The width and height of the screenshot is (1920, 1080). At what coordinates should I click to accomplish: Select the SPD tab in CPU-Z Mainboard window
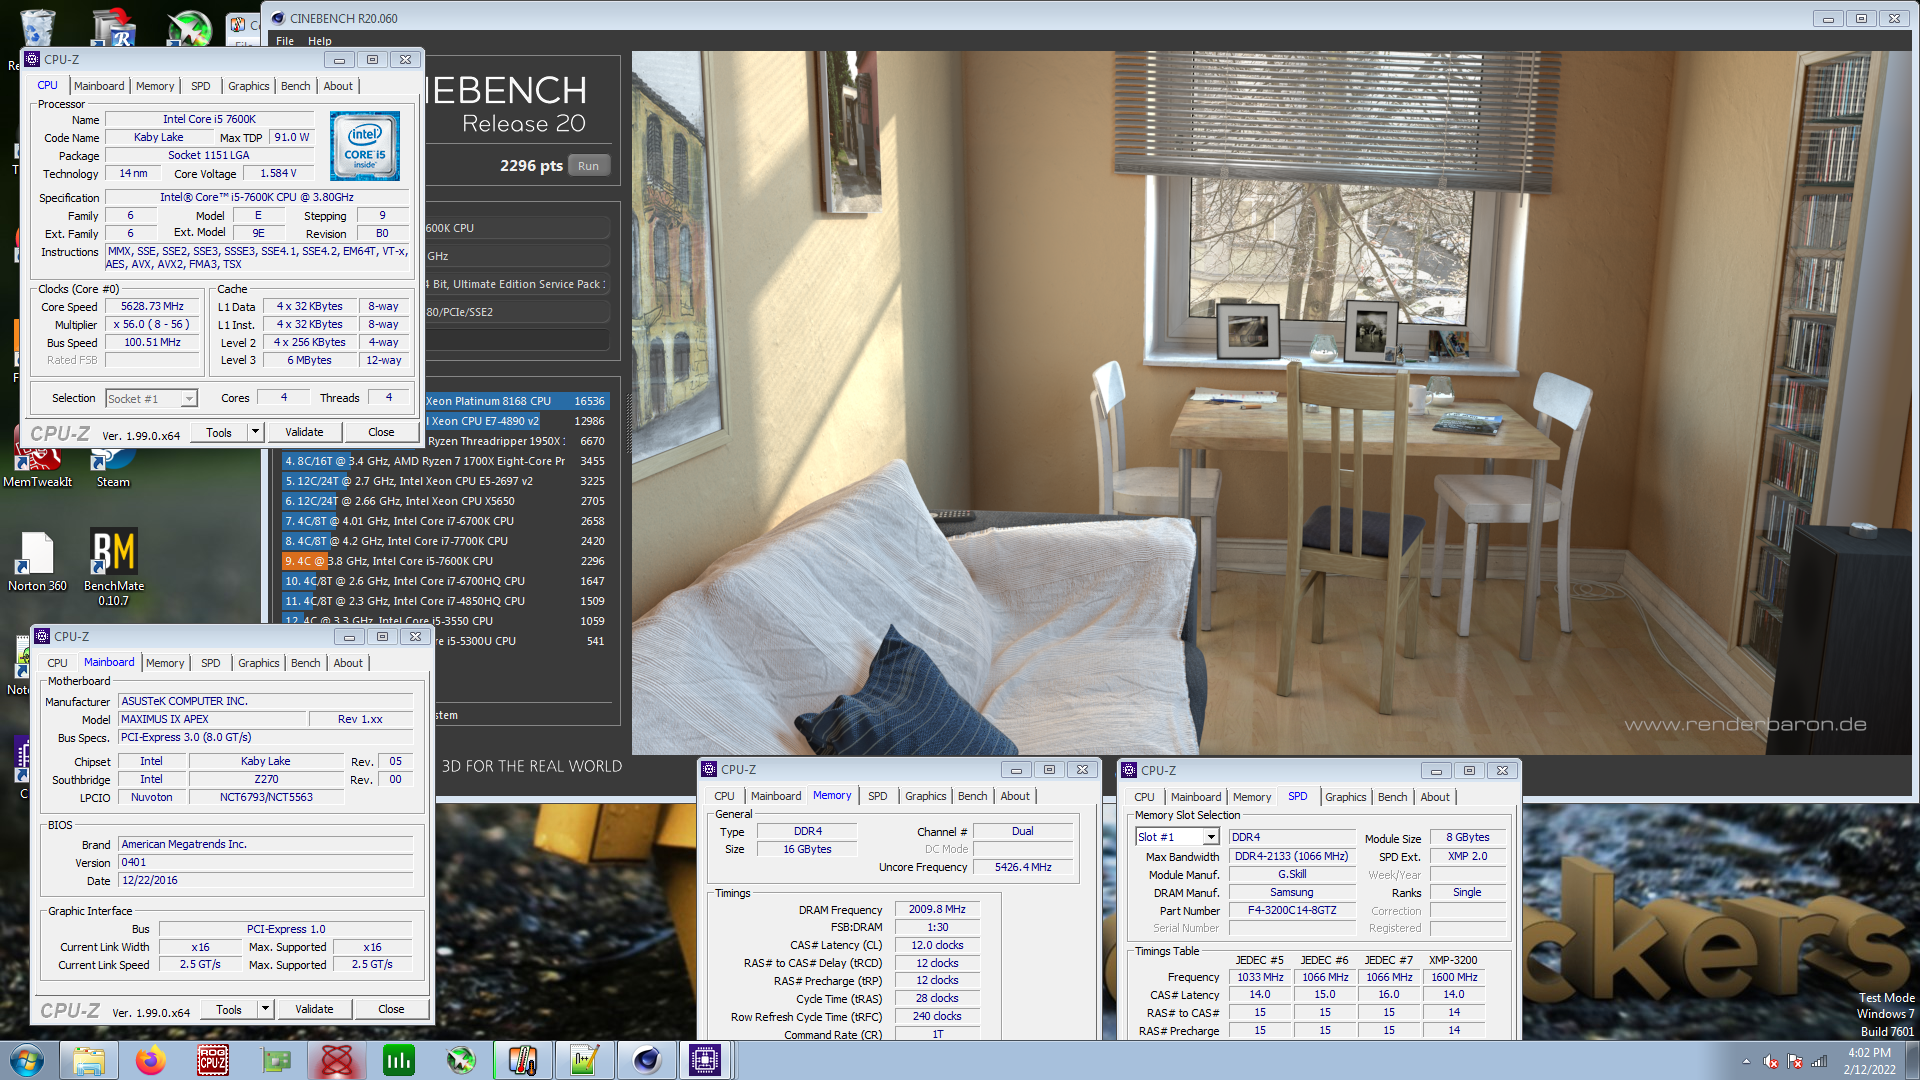(210, 663)
